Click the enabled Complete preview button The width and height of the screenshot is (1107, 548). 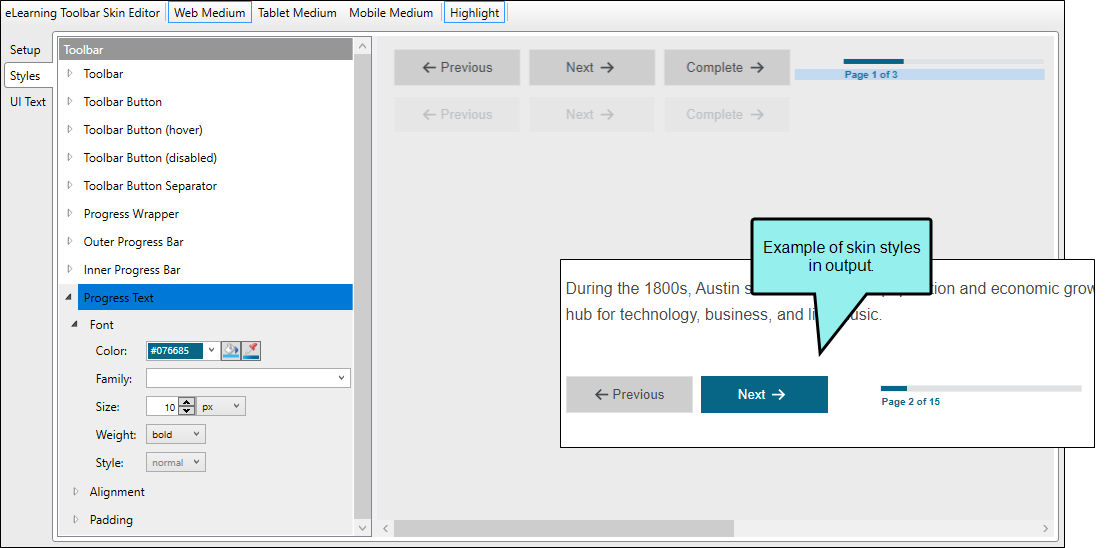point(726,68)
